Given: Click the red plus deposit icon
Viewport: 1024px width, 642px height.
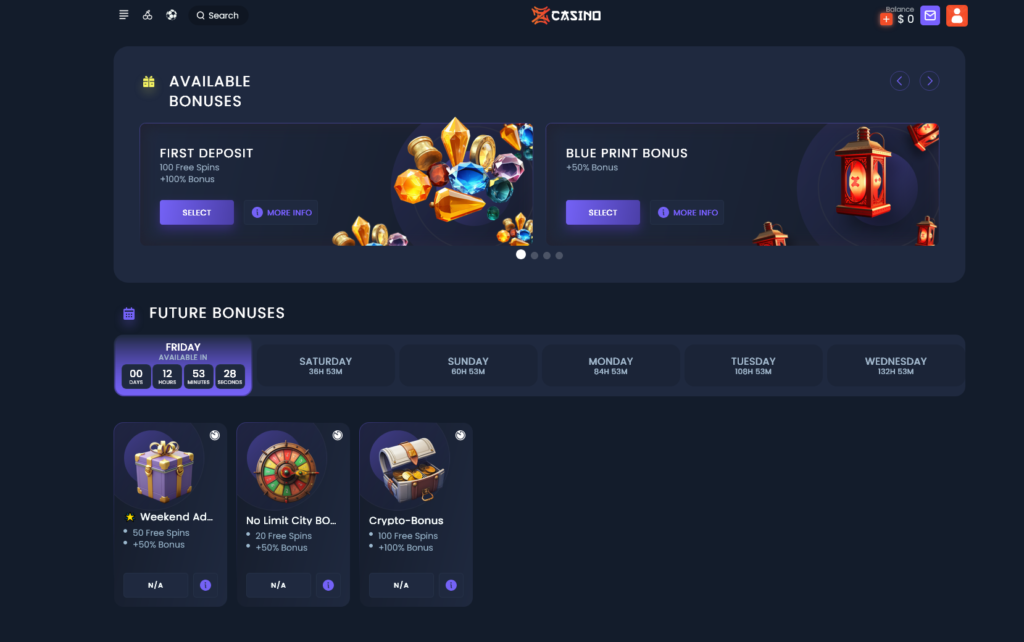Looking at the screenshot, I should tap(886, 20).
